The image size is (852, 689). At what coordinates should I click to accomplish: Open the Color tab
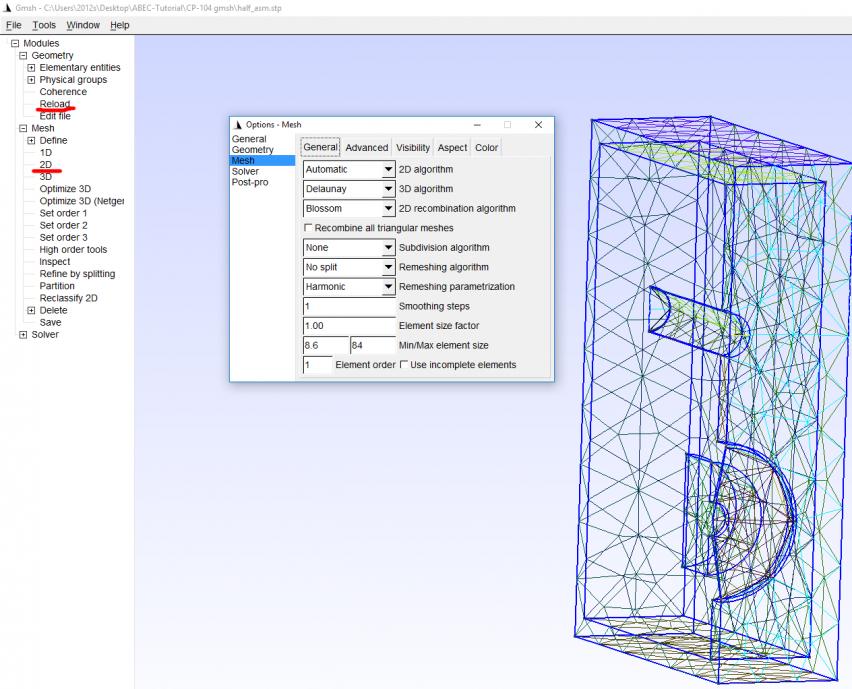tap(486, 148)
